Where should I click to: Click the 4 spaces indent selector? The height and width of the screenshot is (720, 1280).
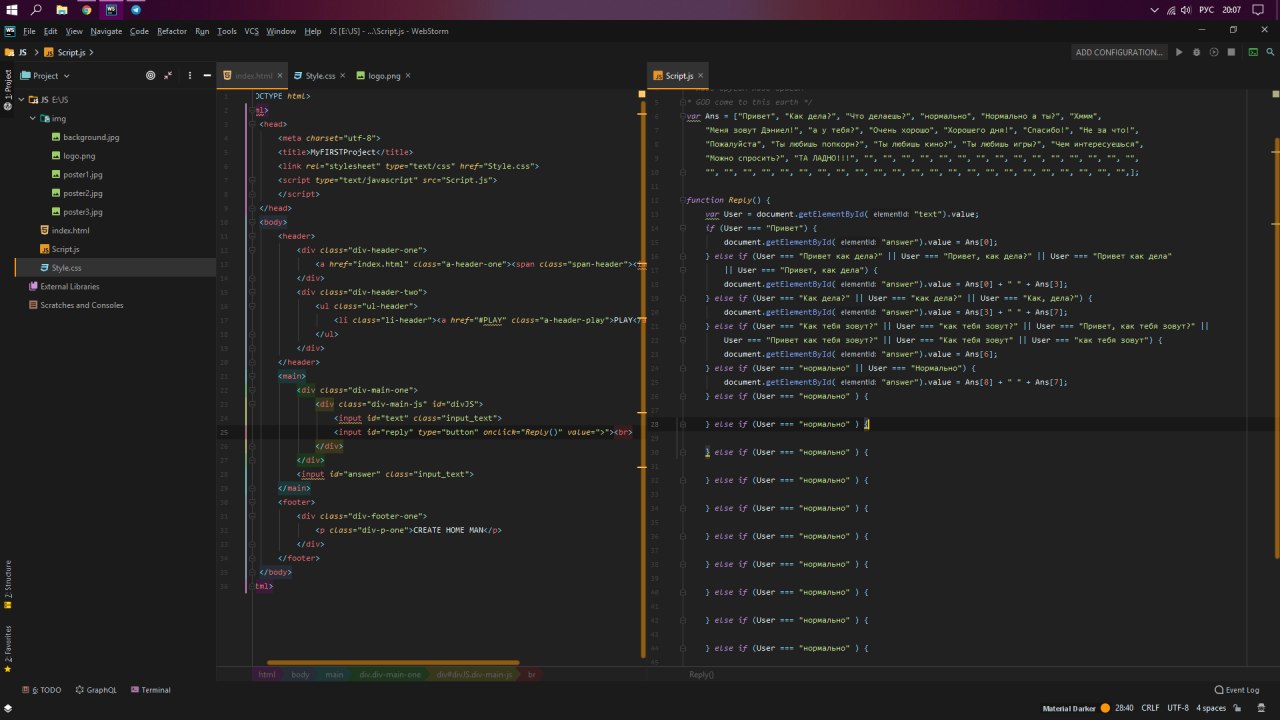click(x=1211, y=707)
